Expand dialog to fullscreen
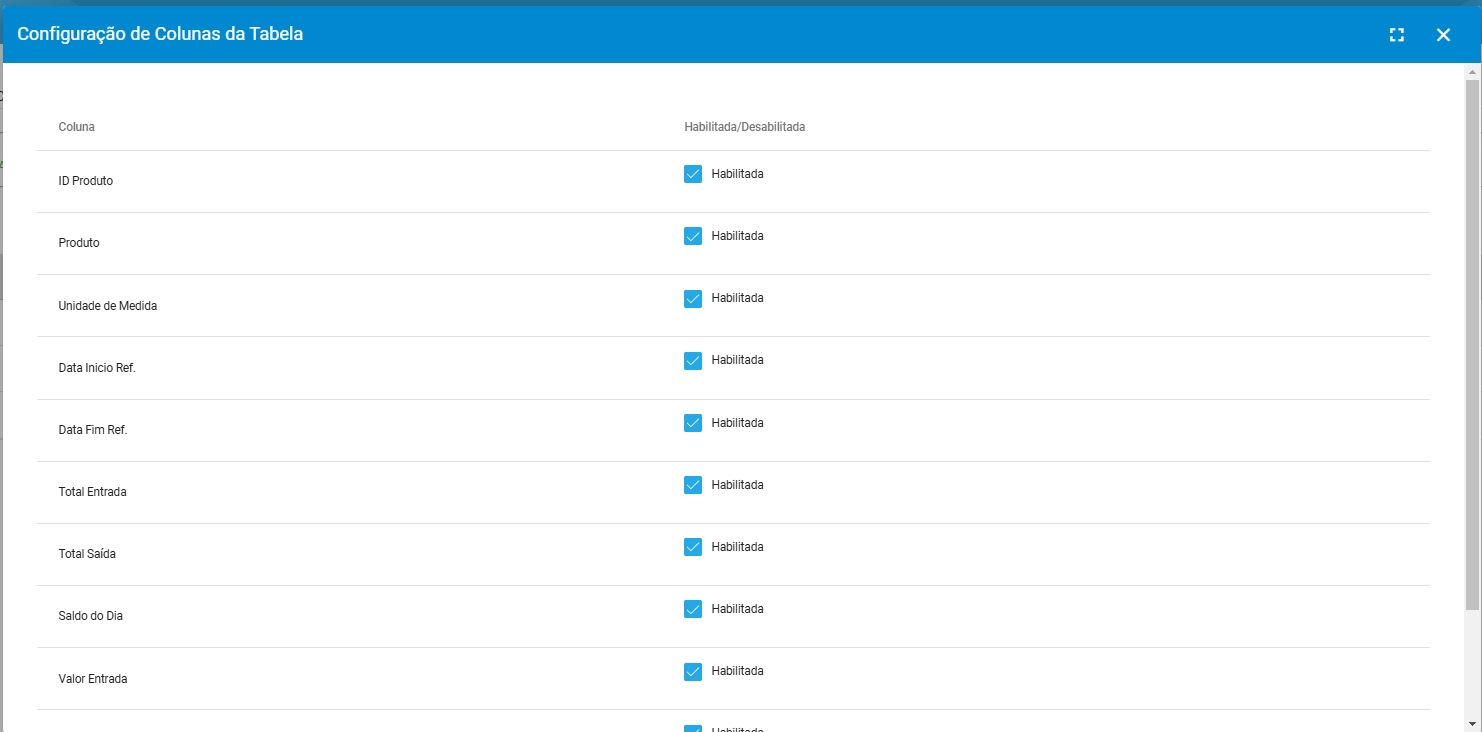This screenshot has height=732, width=1482. tap(1397, 35)
